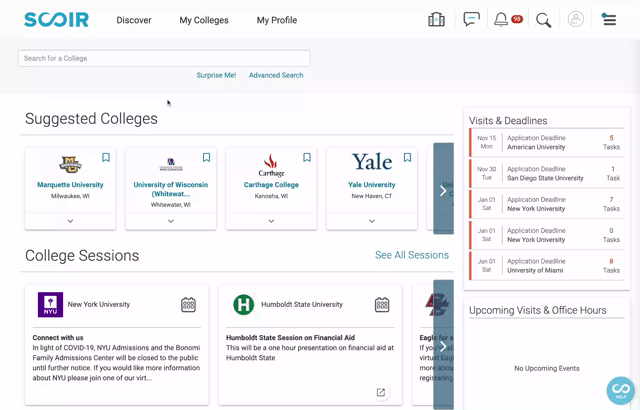Click the NYU logo in sessions
640x410 pixels.
(50, 305)
